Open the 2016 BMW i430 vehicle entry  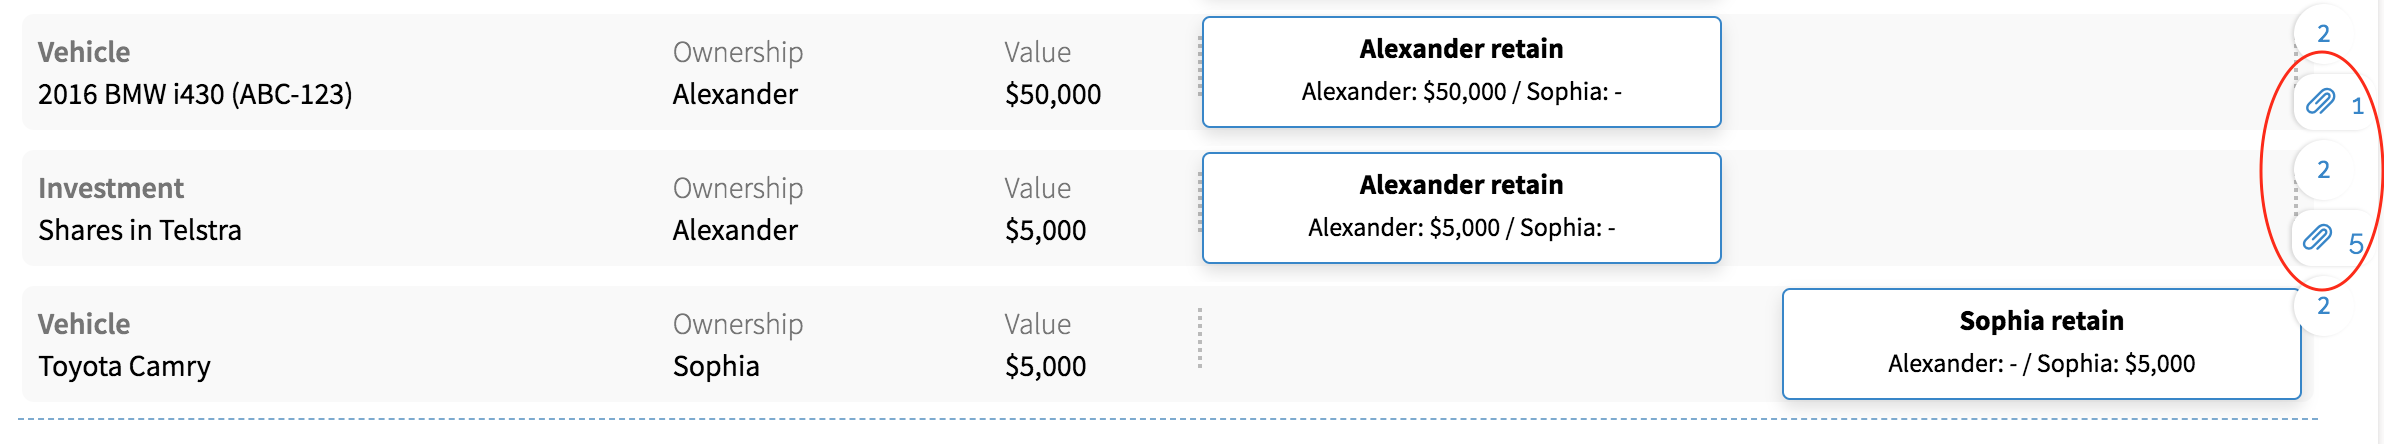point(195,94)
